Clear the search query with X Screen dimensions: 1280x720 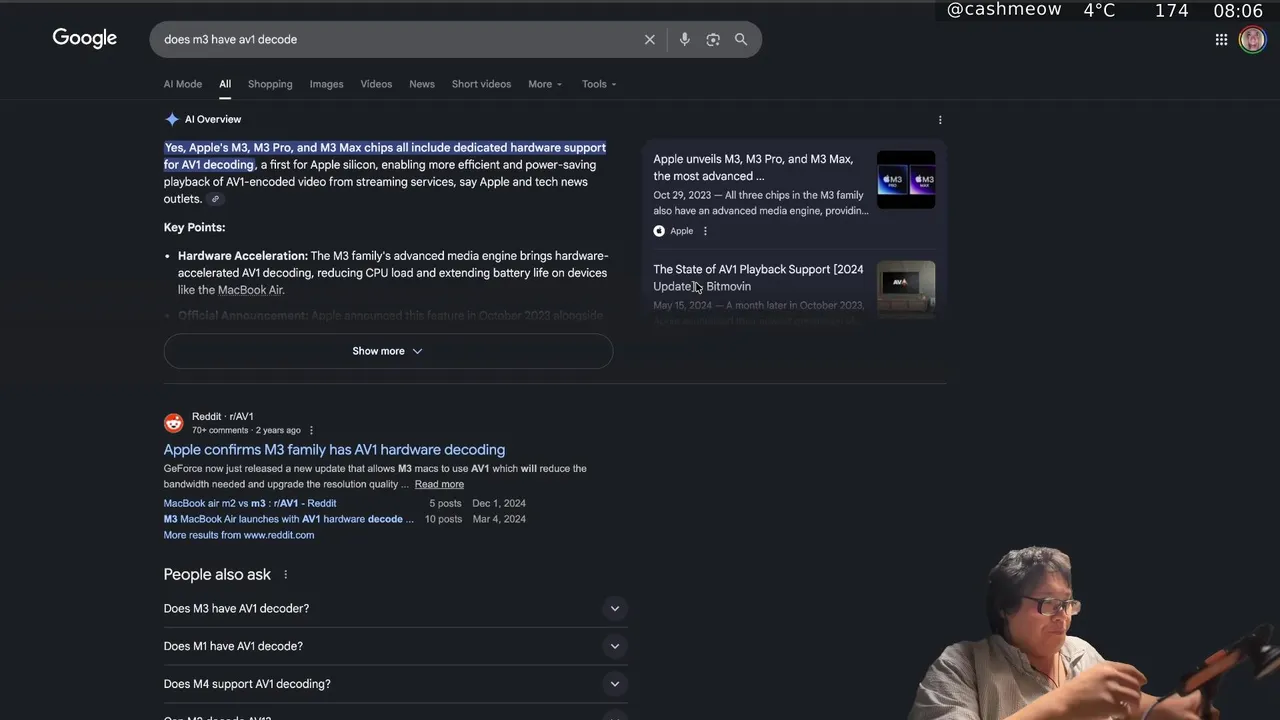point(650,40)
